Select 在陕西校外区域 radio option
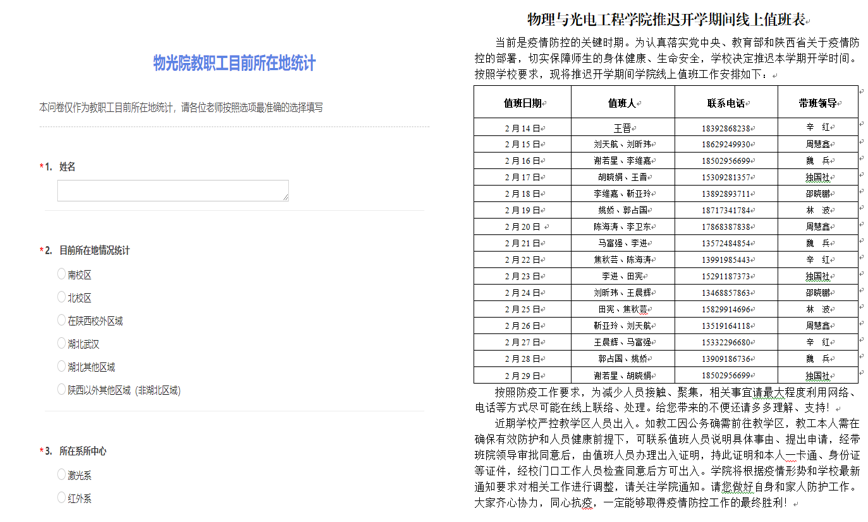 (62, 321)
